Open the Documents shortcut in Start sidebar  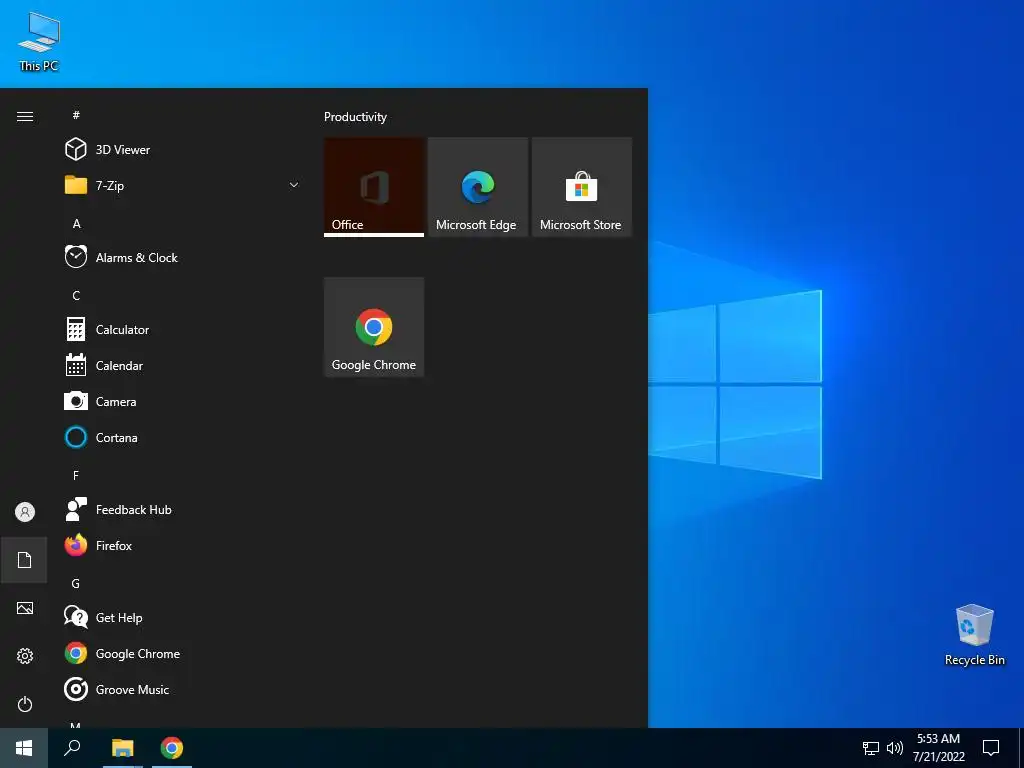tap(25, 560)
